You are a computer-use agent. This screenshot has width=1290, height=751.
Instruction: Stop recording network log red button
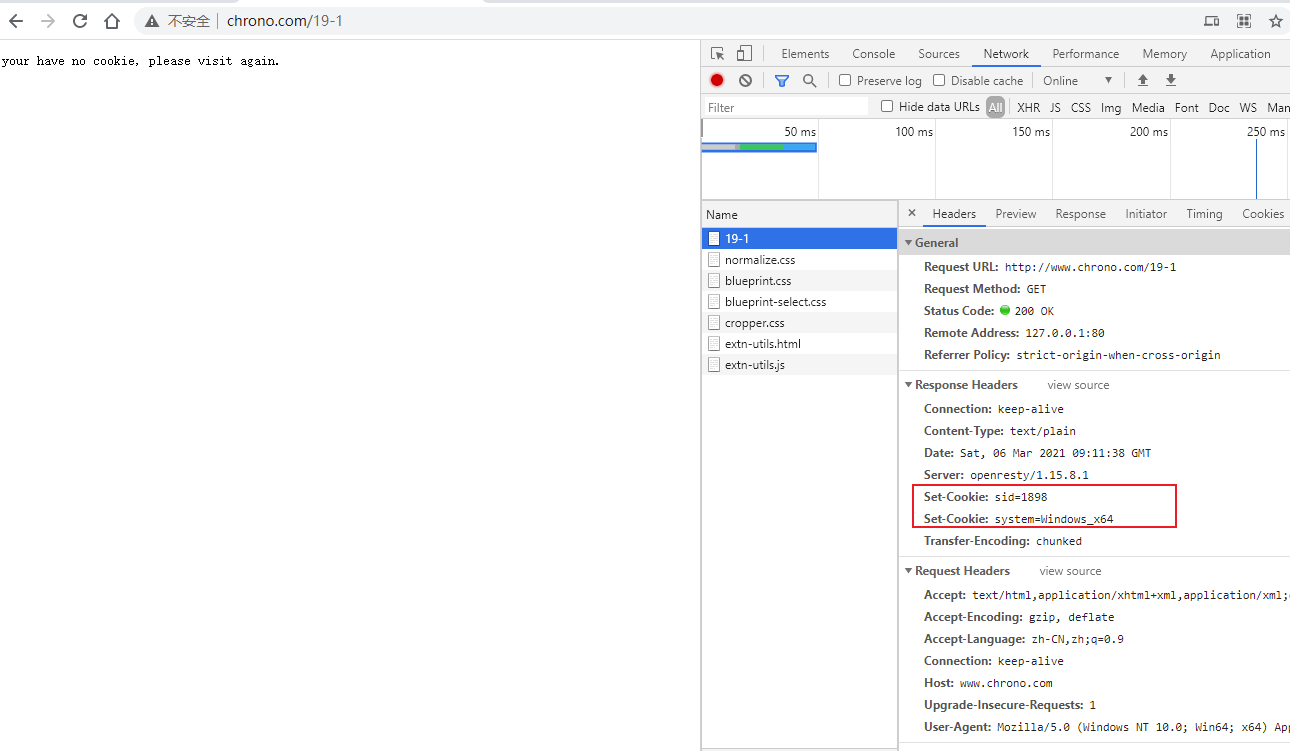point(717,81)
